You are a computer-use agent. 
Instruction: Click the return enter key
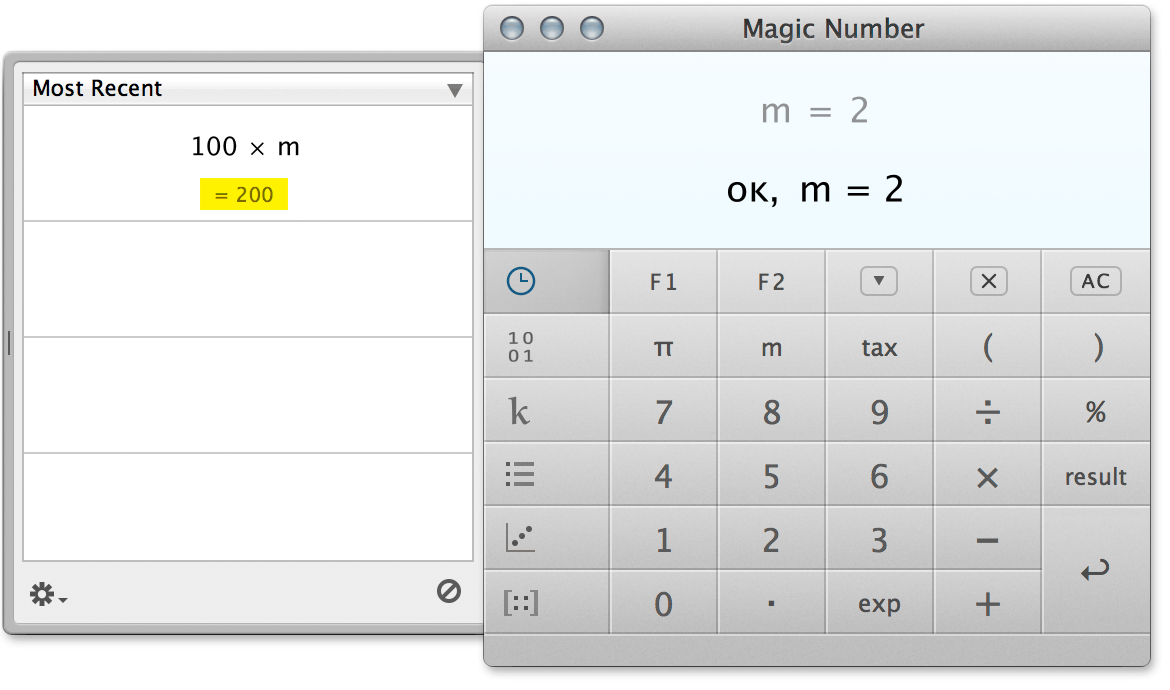(1095, 571)
